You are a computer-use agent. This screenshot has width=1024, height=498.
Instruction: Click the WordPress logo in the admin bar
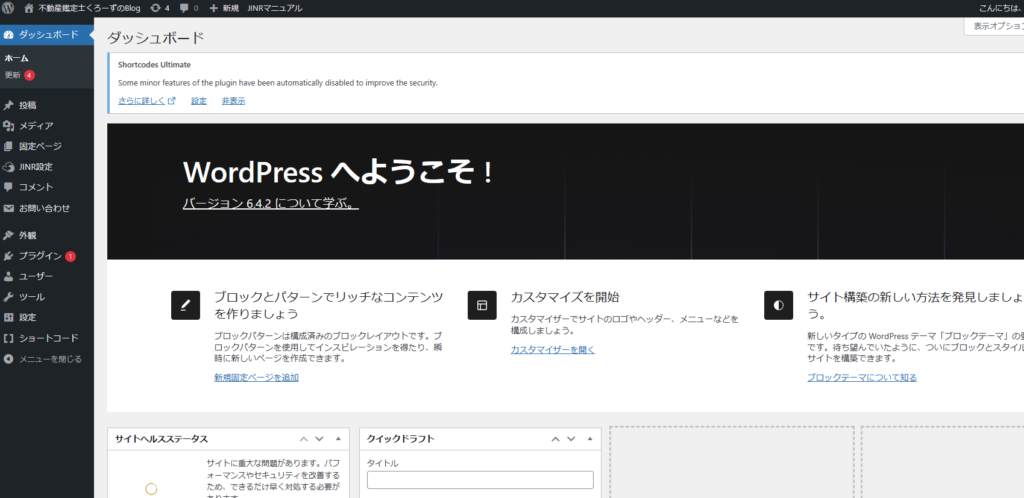[x=8, y=8]
